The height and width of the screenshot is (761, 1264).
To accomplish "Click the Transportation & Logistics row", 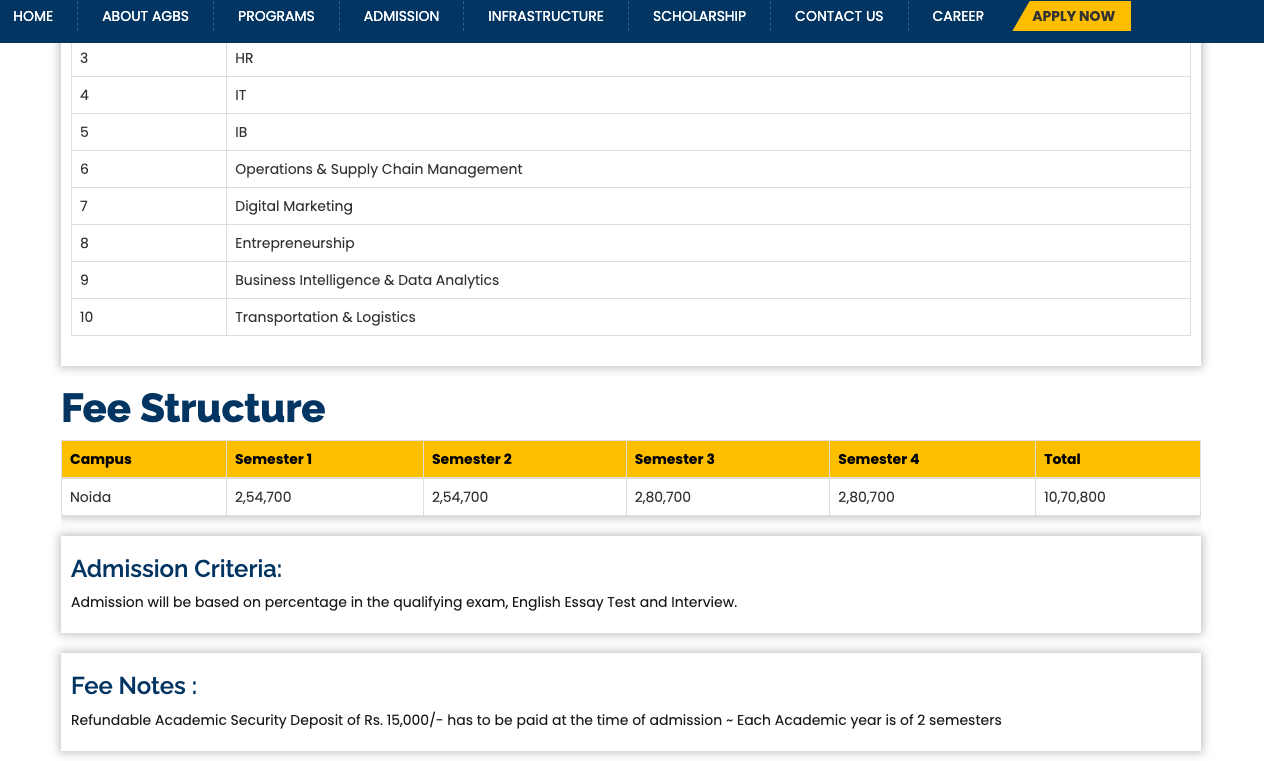I will pyautogui.click(x=325, y=317).
